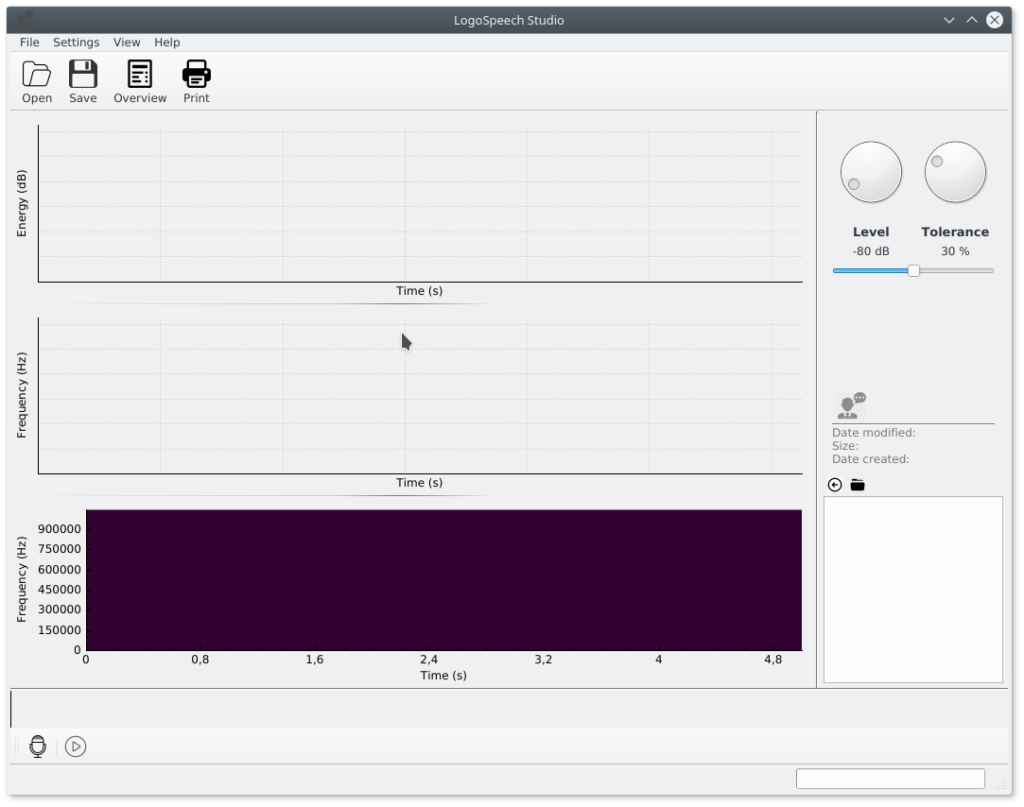Screen dimensions: 1024x807
Task: Open the Settings menu
Action: (x=76, y=42)
